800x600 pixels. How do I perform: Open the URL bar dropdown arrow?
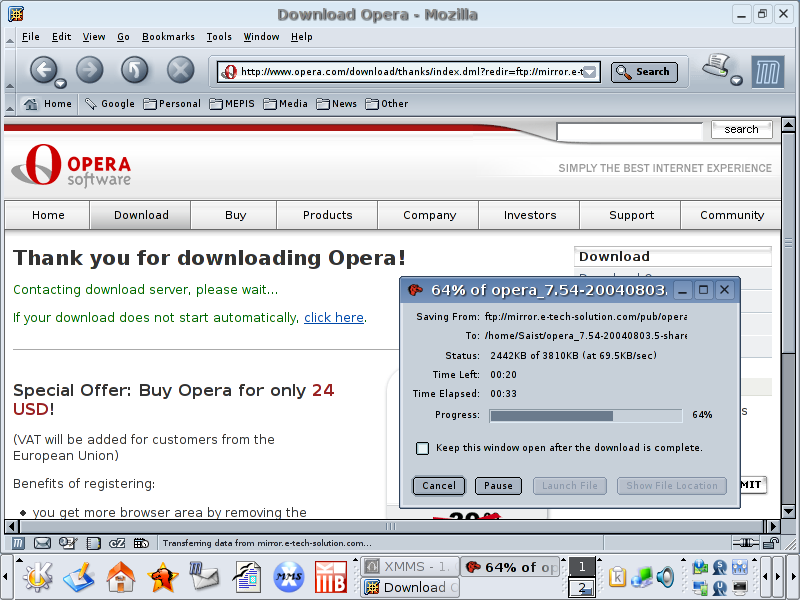click(590, 72)
